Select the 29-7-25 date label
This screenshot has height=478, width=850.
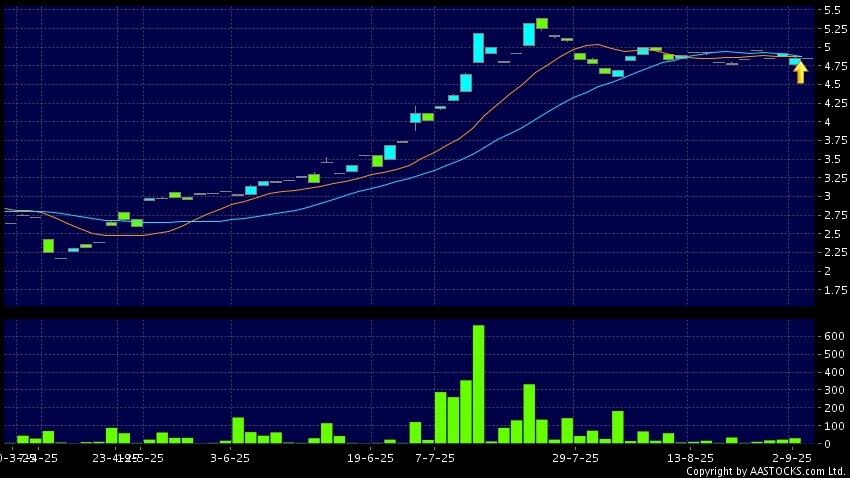click(x=576, y=458)
